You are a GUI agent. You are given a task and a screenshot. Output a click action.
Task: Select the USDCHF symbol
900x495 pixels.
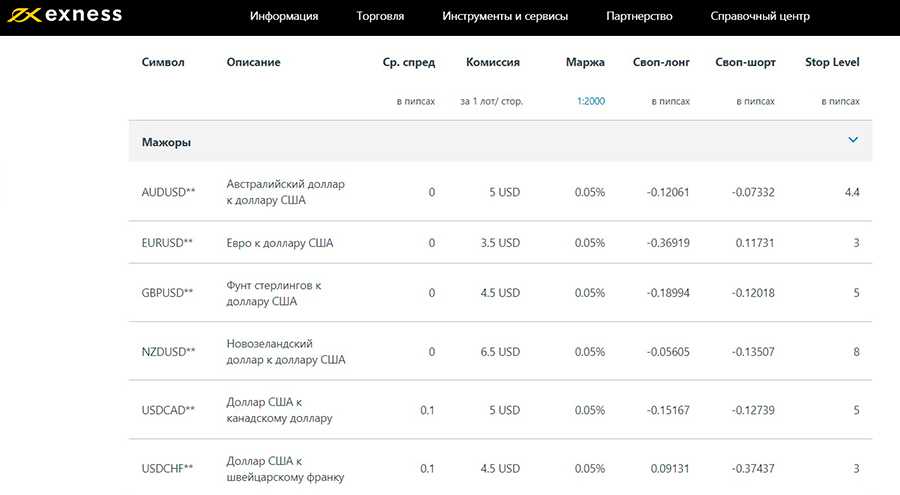pyautogui.click(x=168, y=468)
